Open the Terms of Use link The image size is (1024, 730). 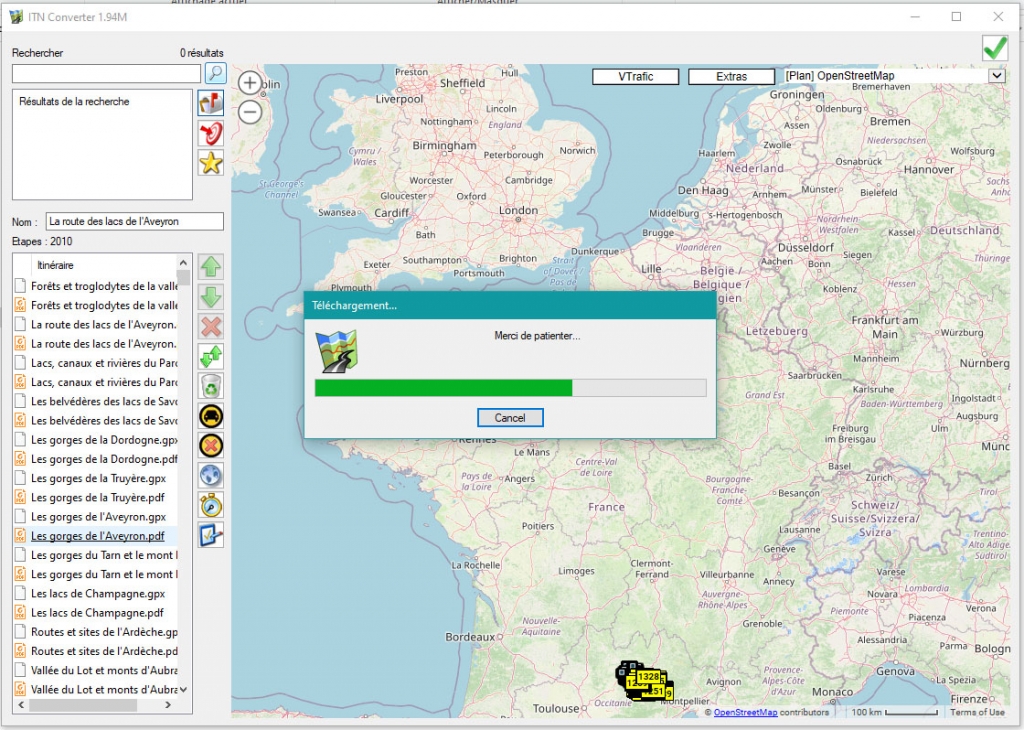pos(978,712)
